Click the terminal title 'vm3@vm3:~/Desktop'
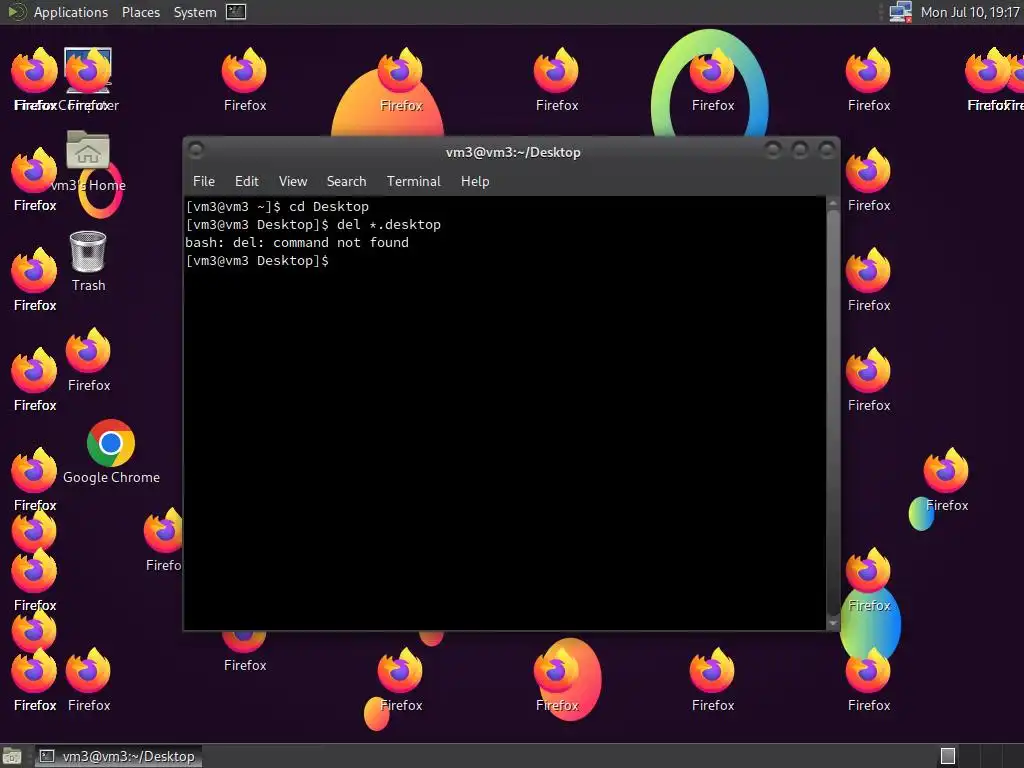The height and width of the screenshot is (768, 1024). [x=513, y=152]
